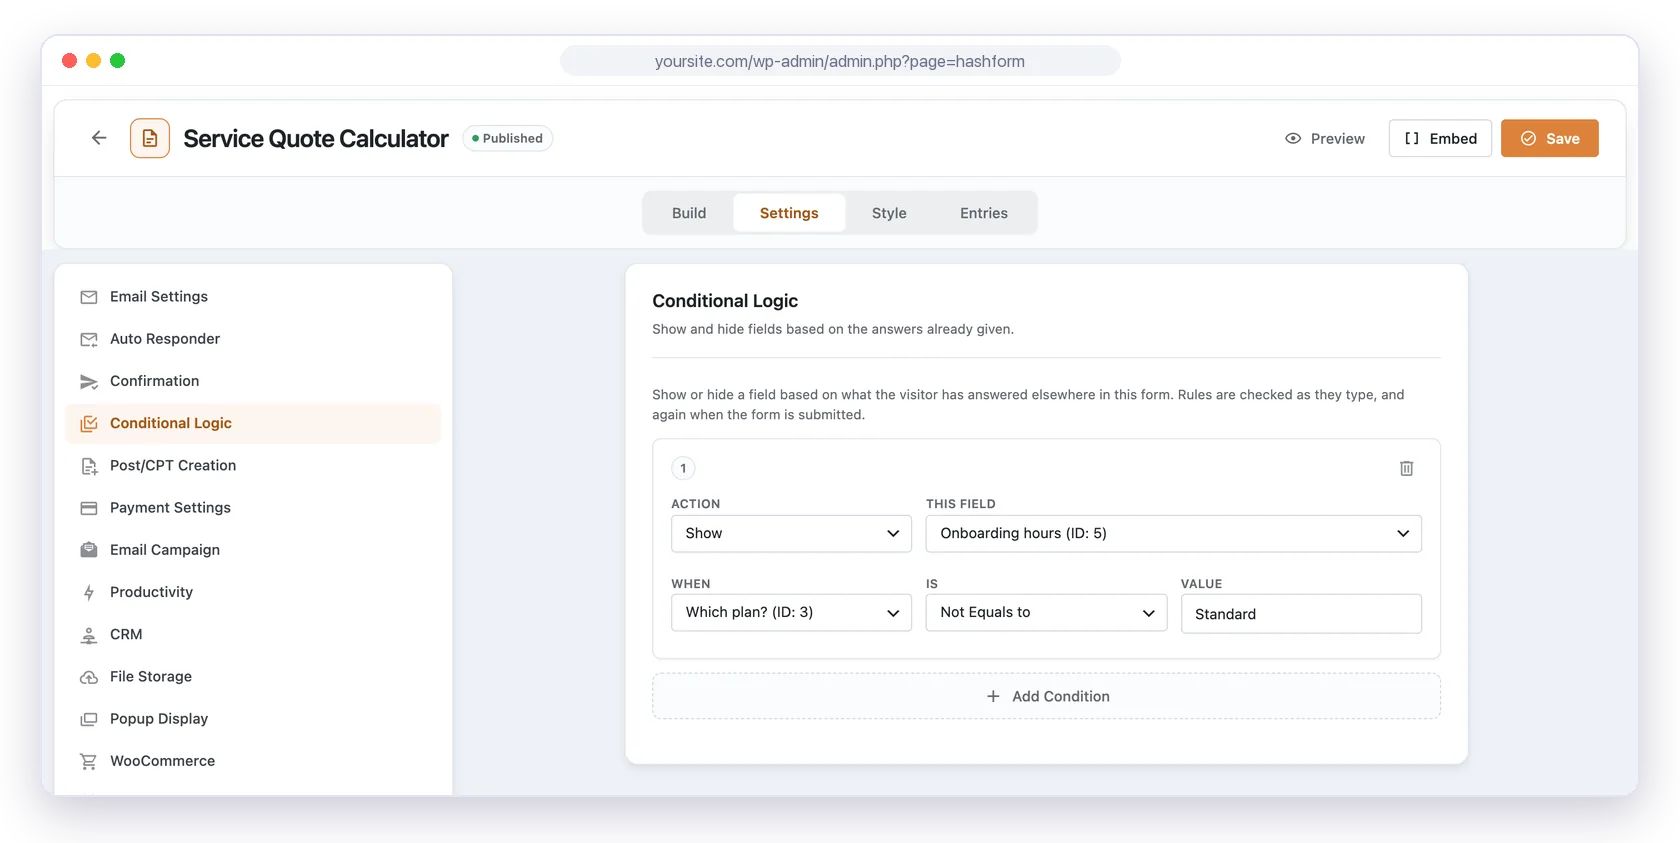Open the When dropdown showing Which plan?

click(x=791, y=612)
